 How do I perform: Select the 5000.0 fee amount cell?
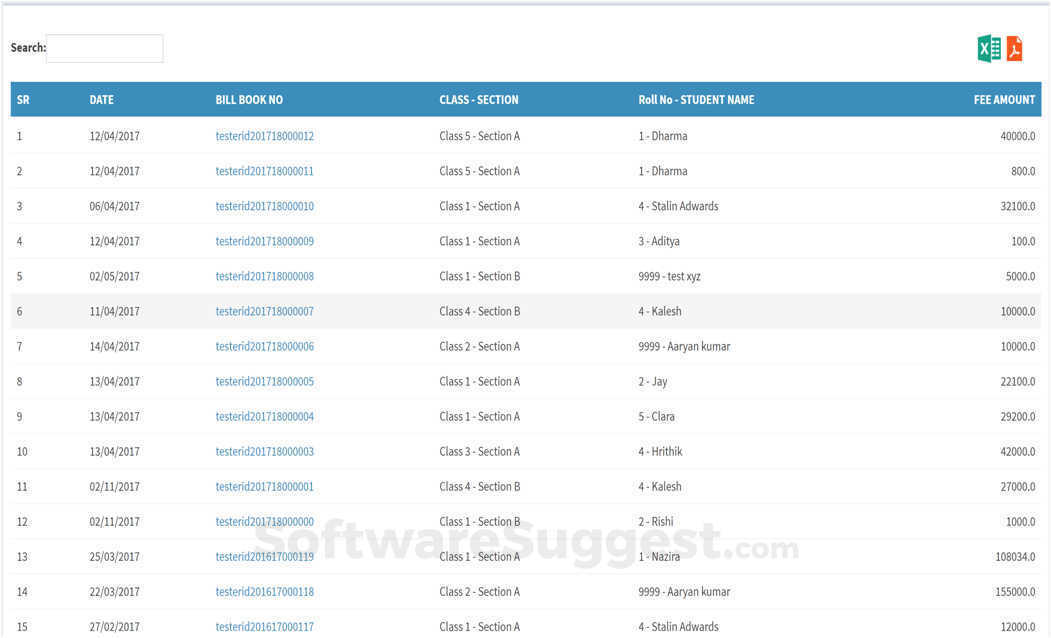1020,276
